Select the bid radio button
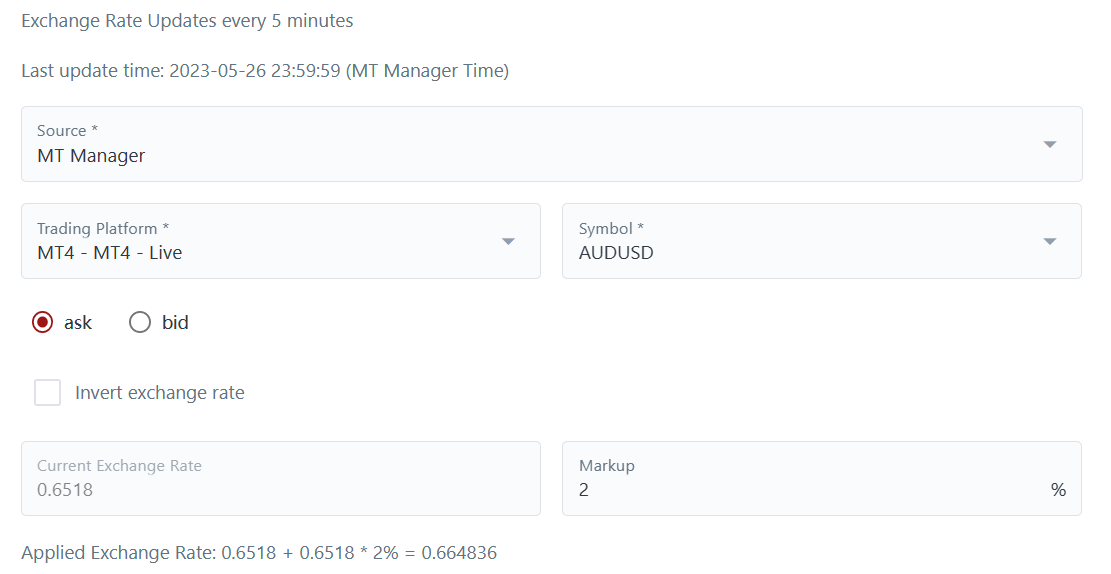Viewport: 1111px width, 574px height. (140, 322)
